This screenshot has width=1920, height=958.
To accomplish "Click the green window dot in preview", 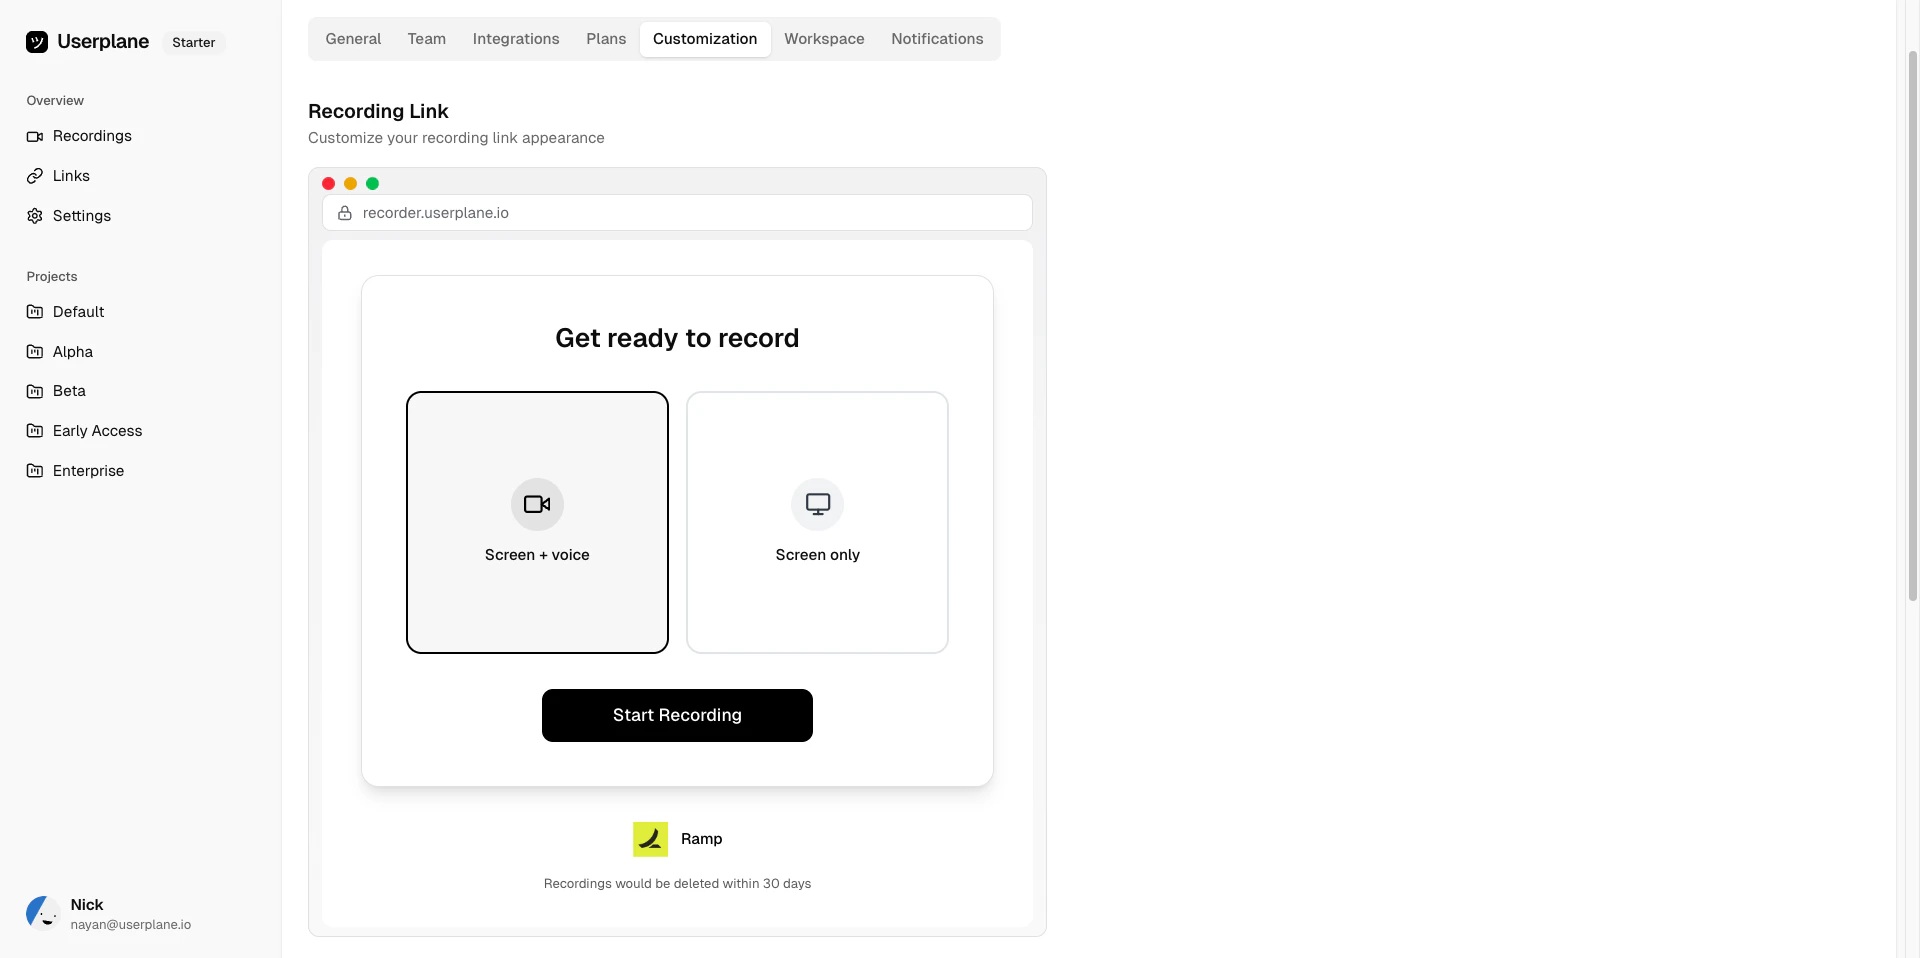I will [x=372, y=183].
